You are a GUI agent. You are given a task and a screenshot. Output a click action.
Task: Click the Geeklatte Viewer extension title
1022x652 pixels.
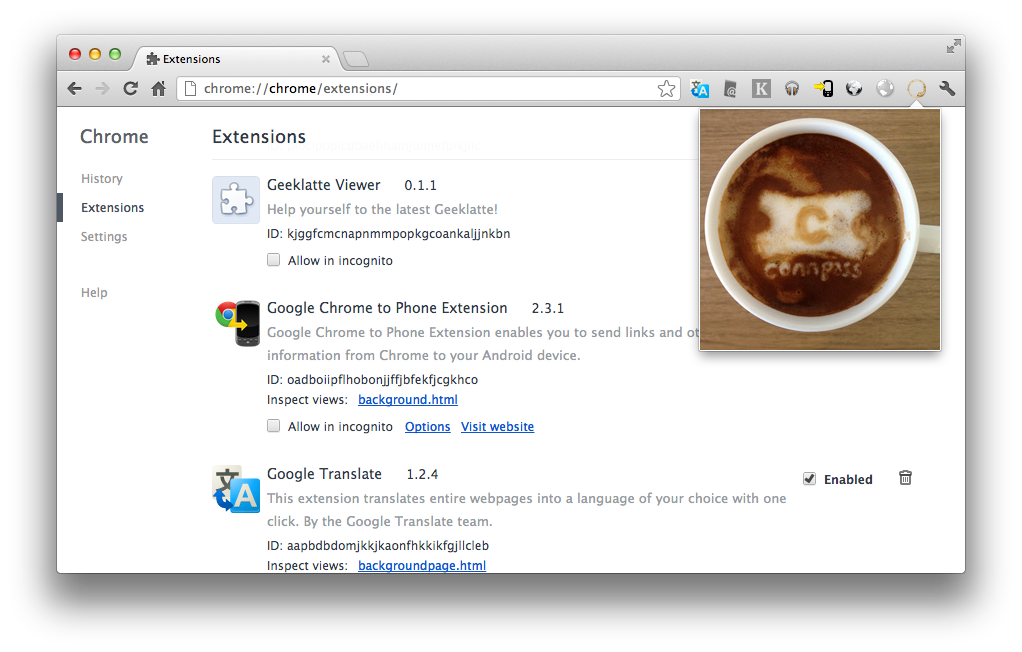tap(324, 185)
